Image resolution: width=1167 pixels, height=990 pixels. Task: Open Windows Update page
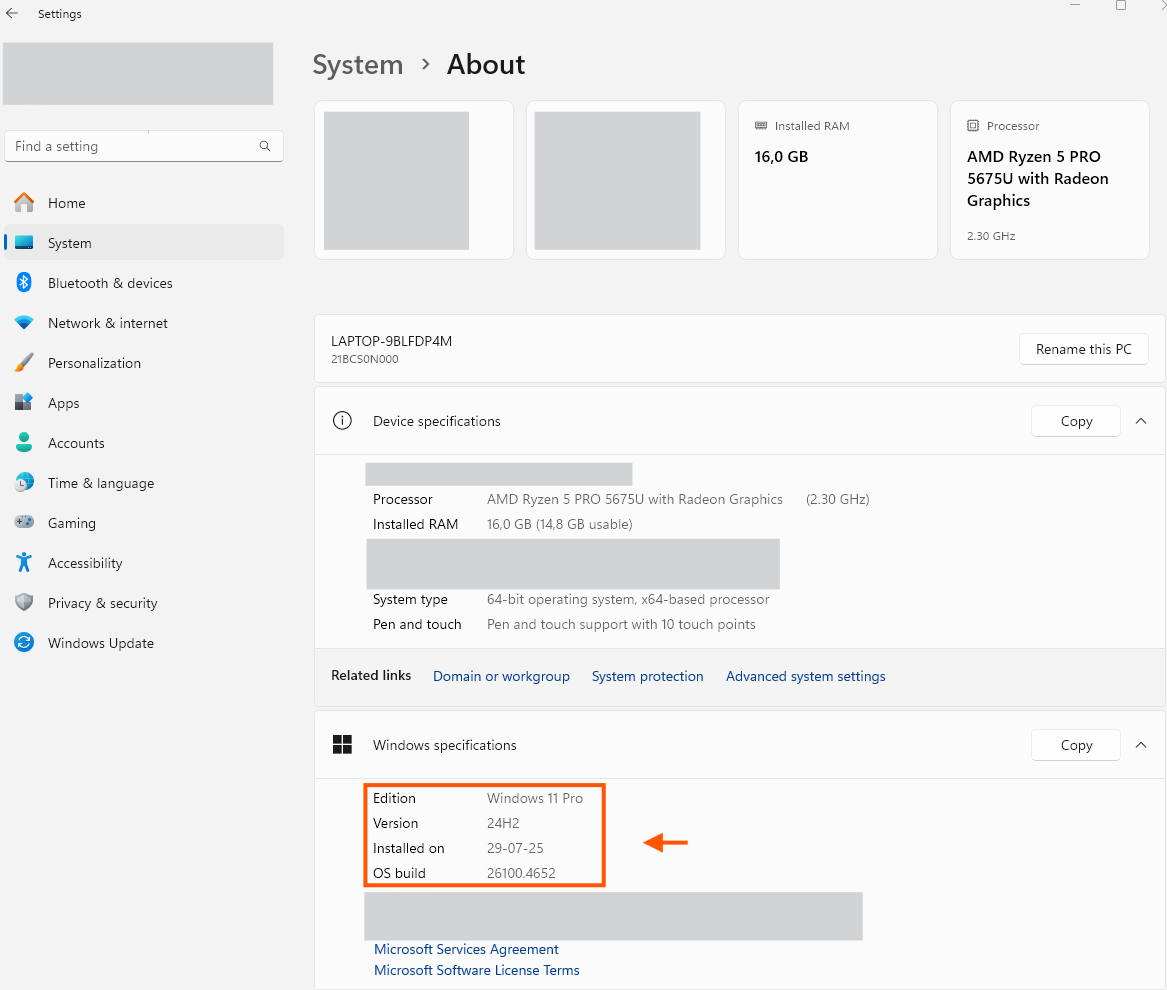144,643
